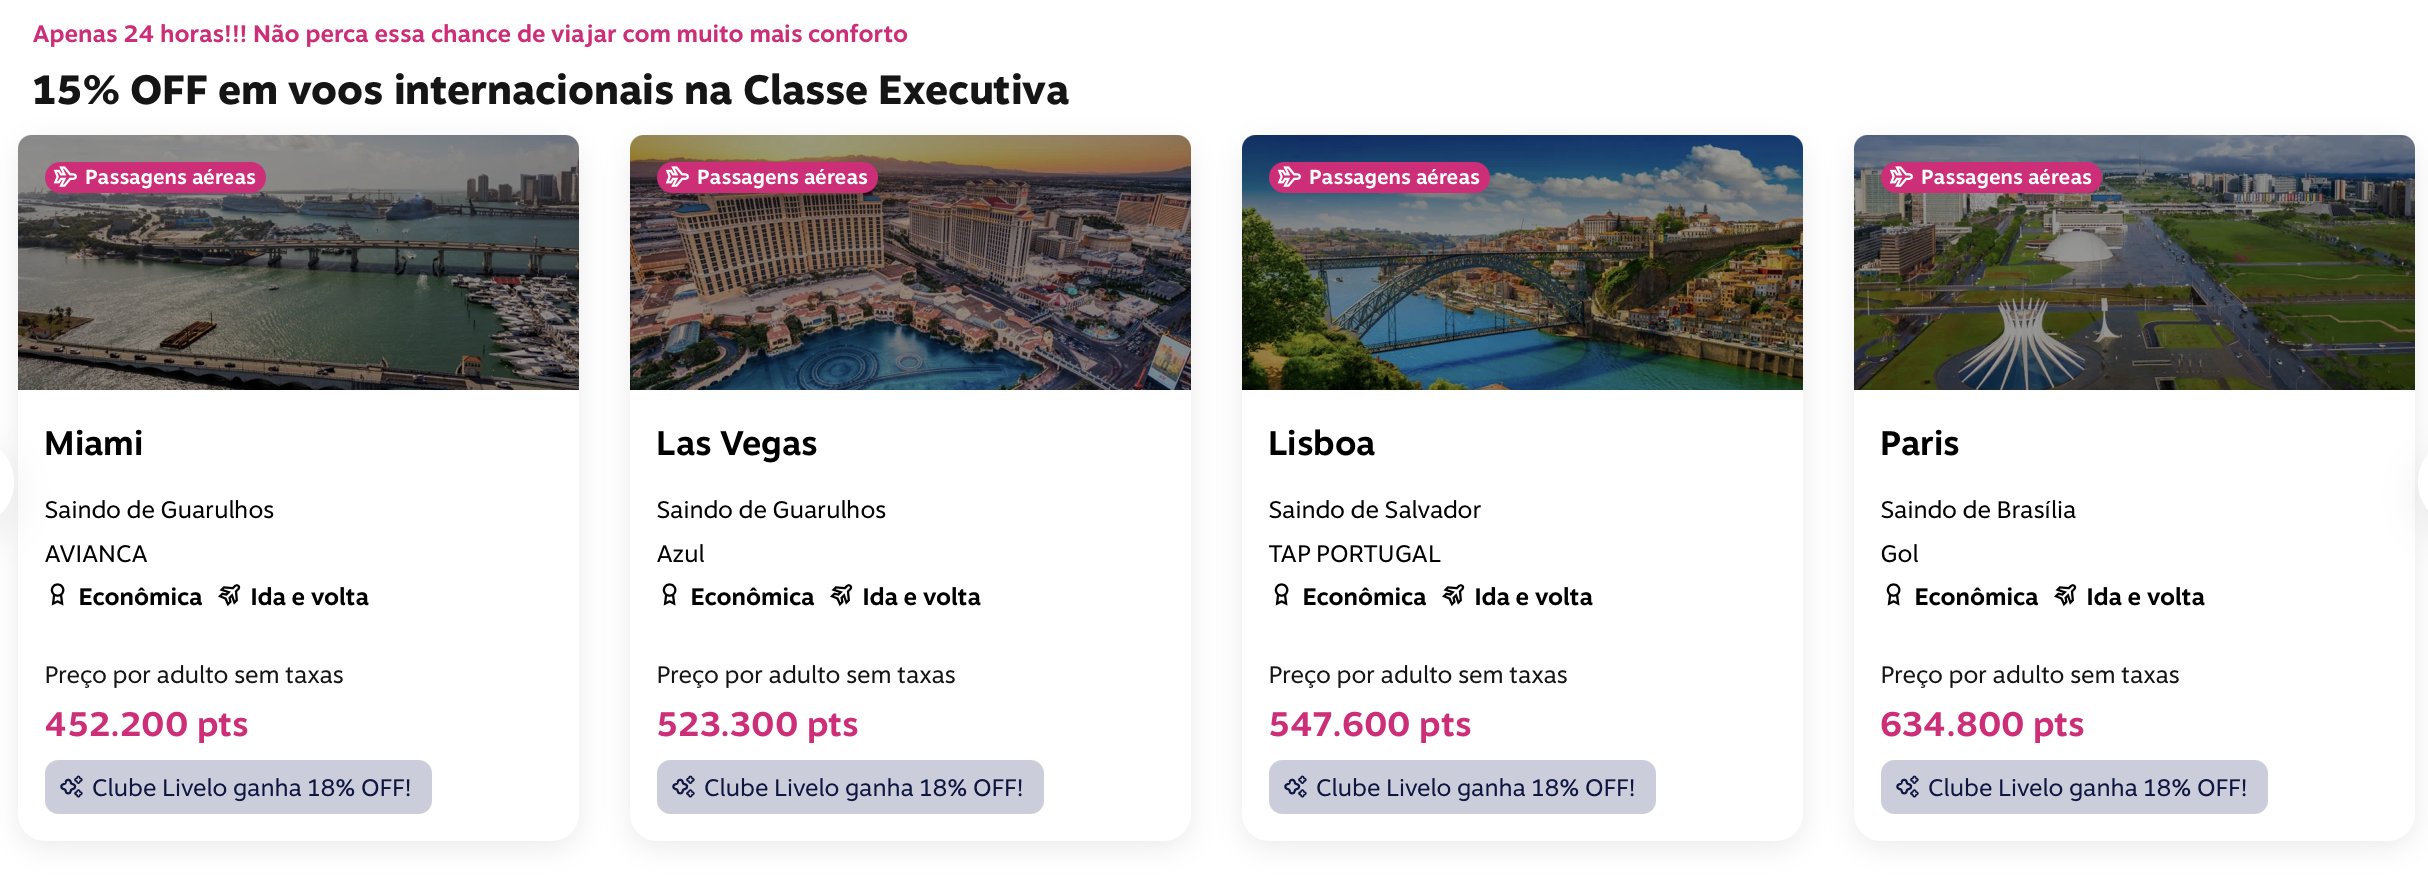This screenshot has width=2428, height=882.
Task: Open the Miami destination photo
Action: tap(298, 262)
